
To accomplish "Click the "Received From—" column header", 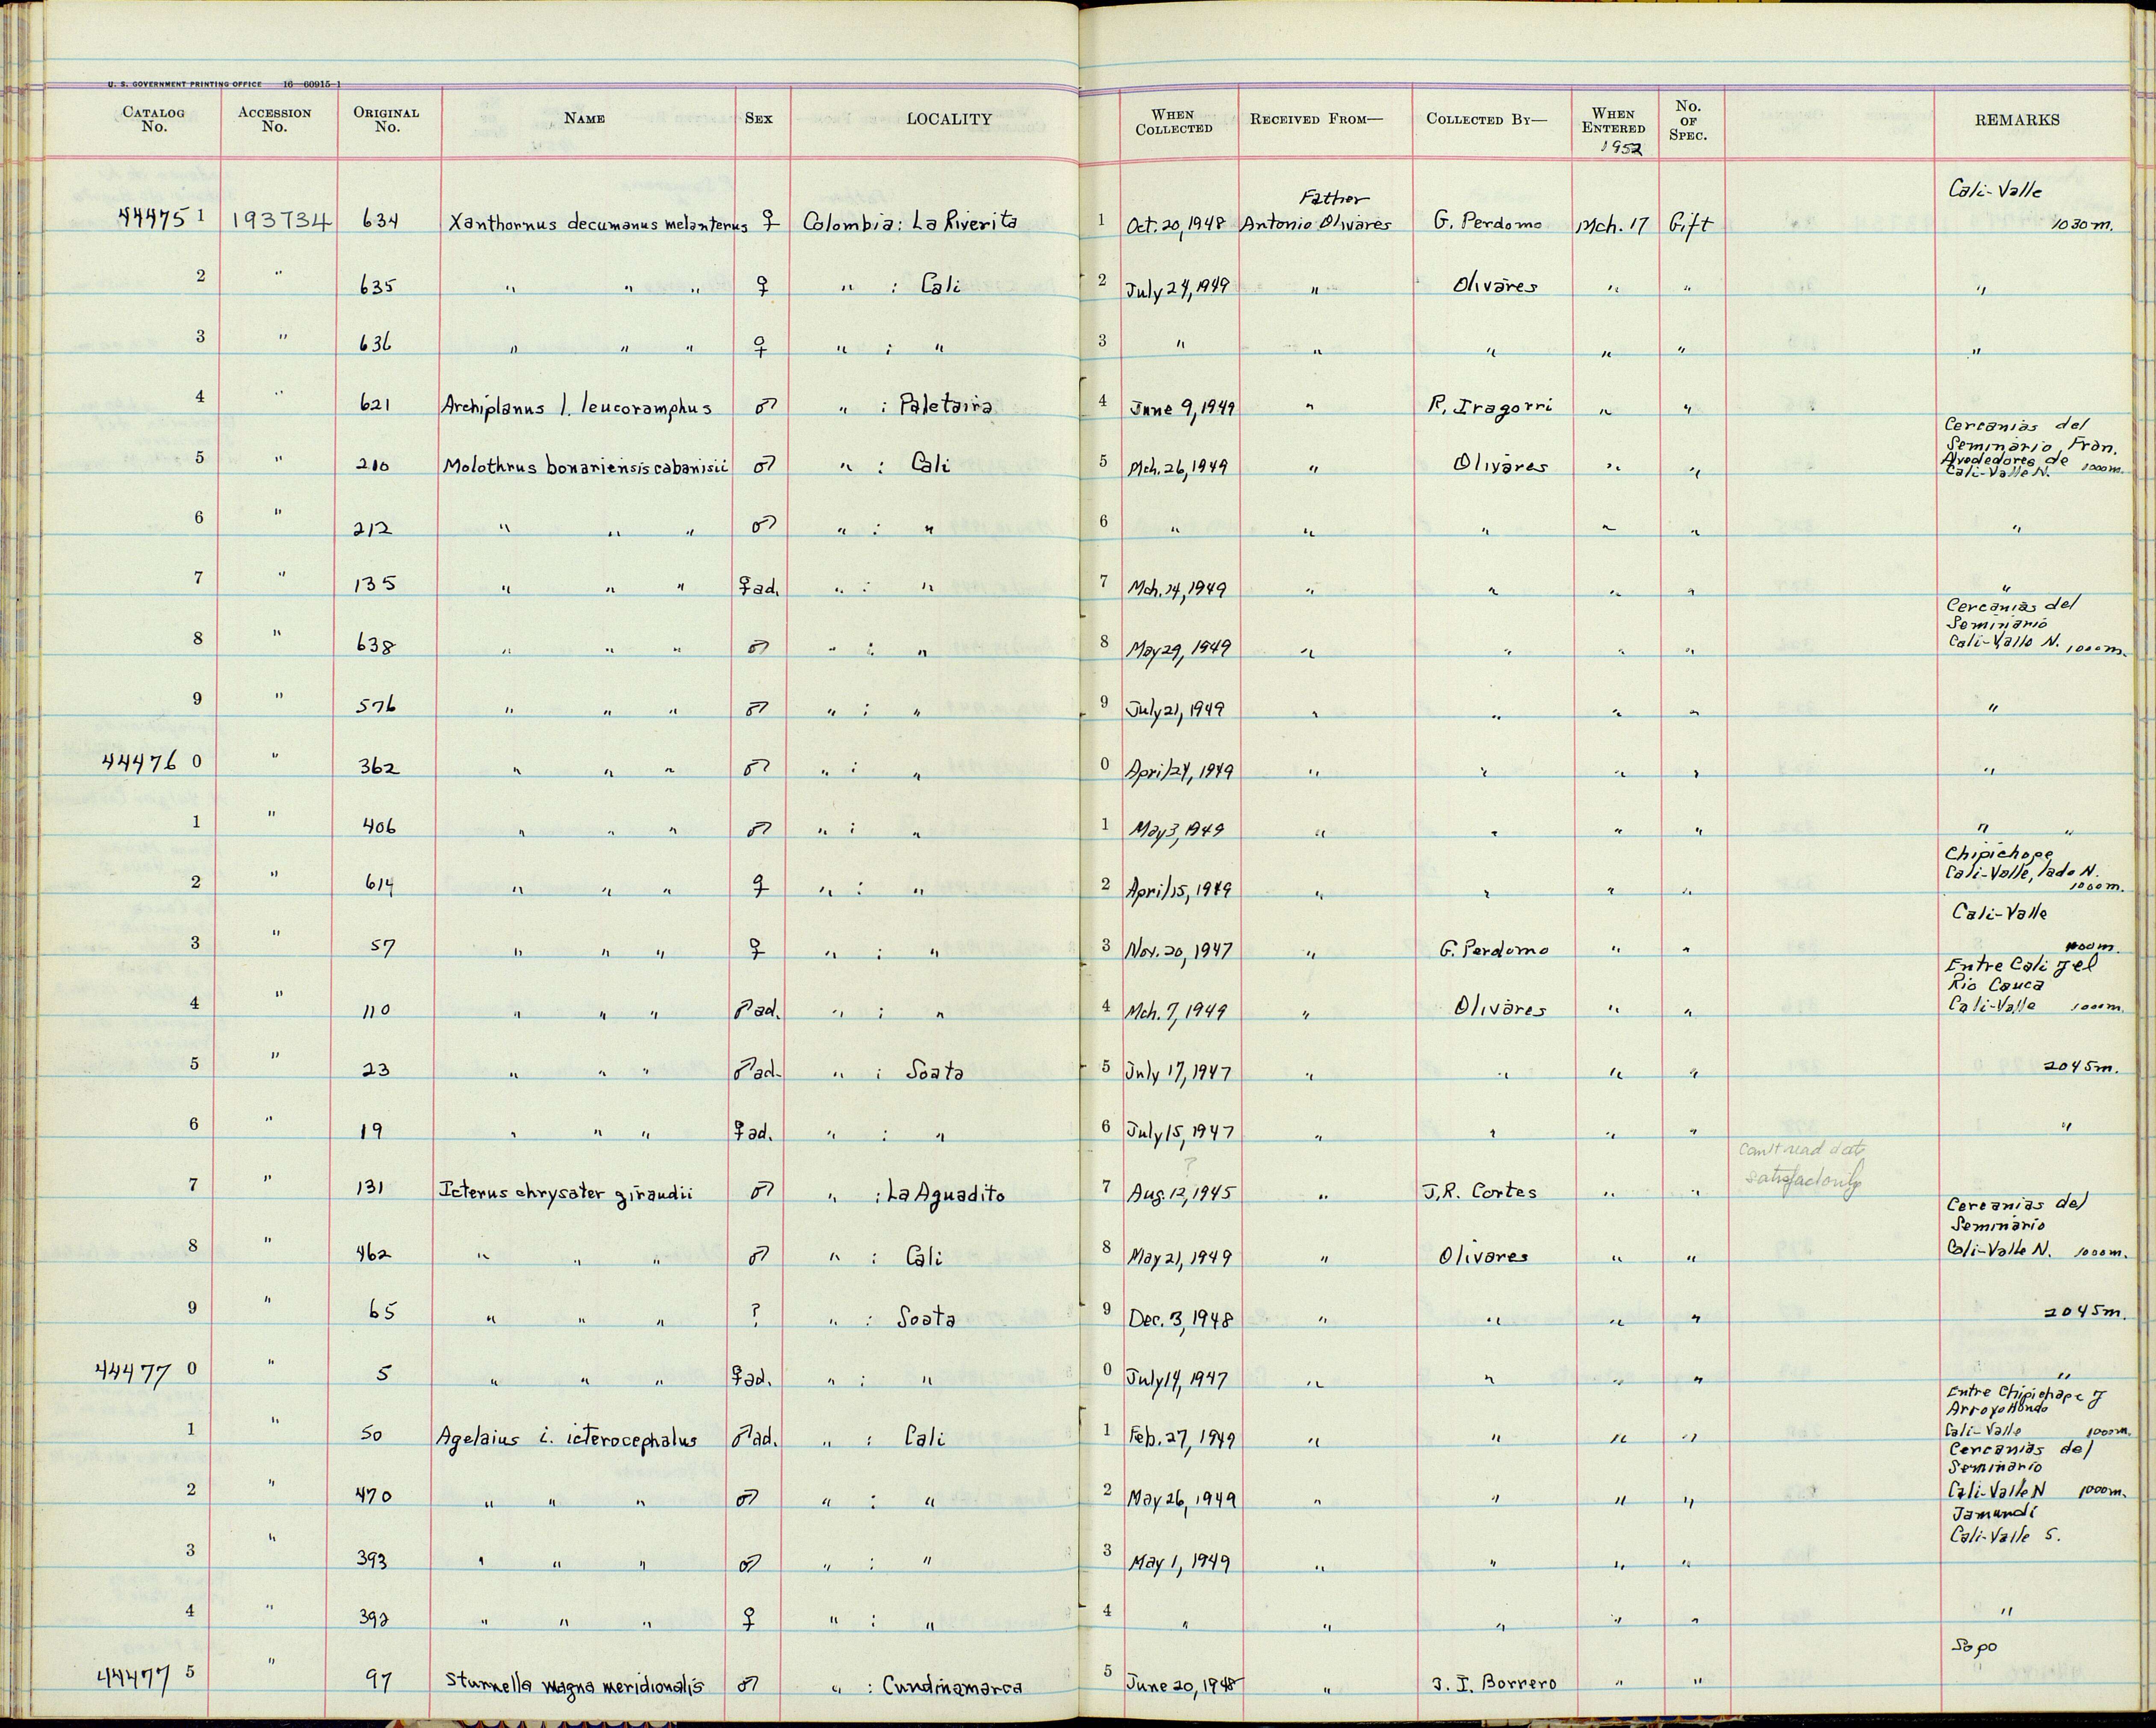I will pyautogui.click(x=1317, y=119).
